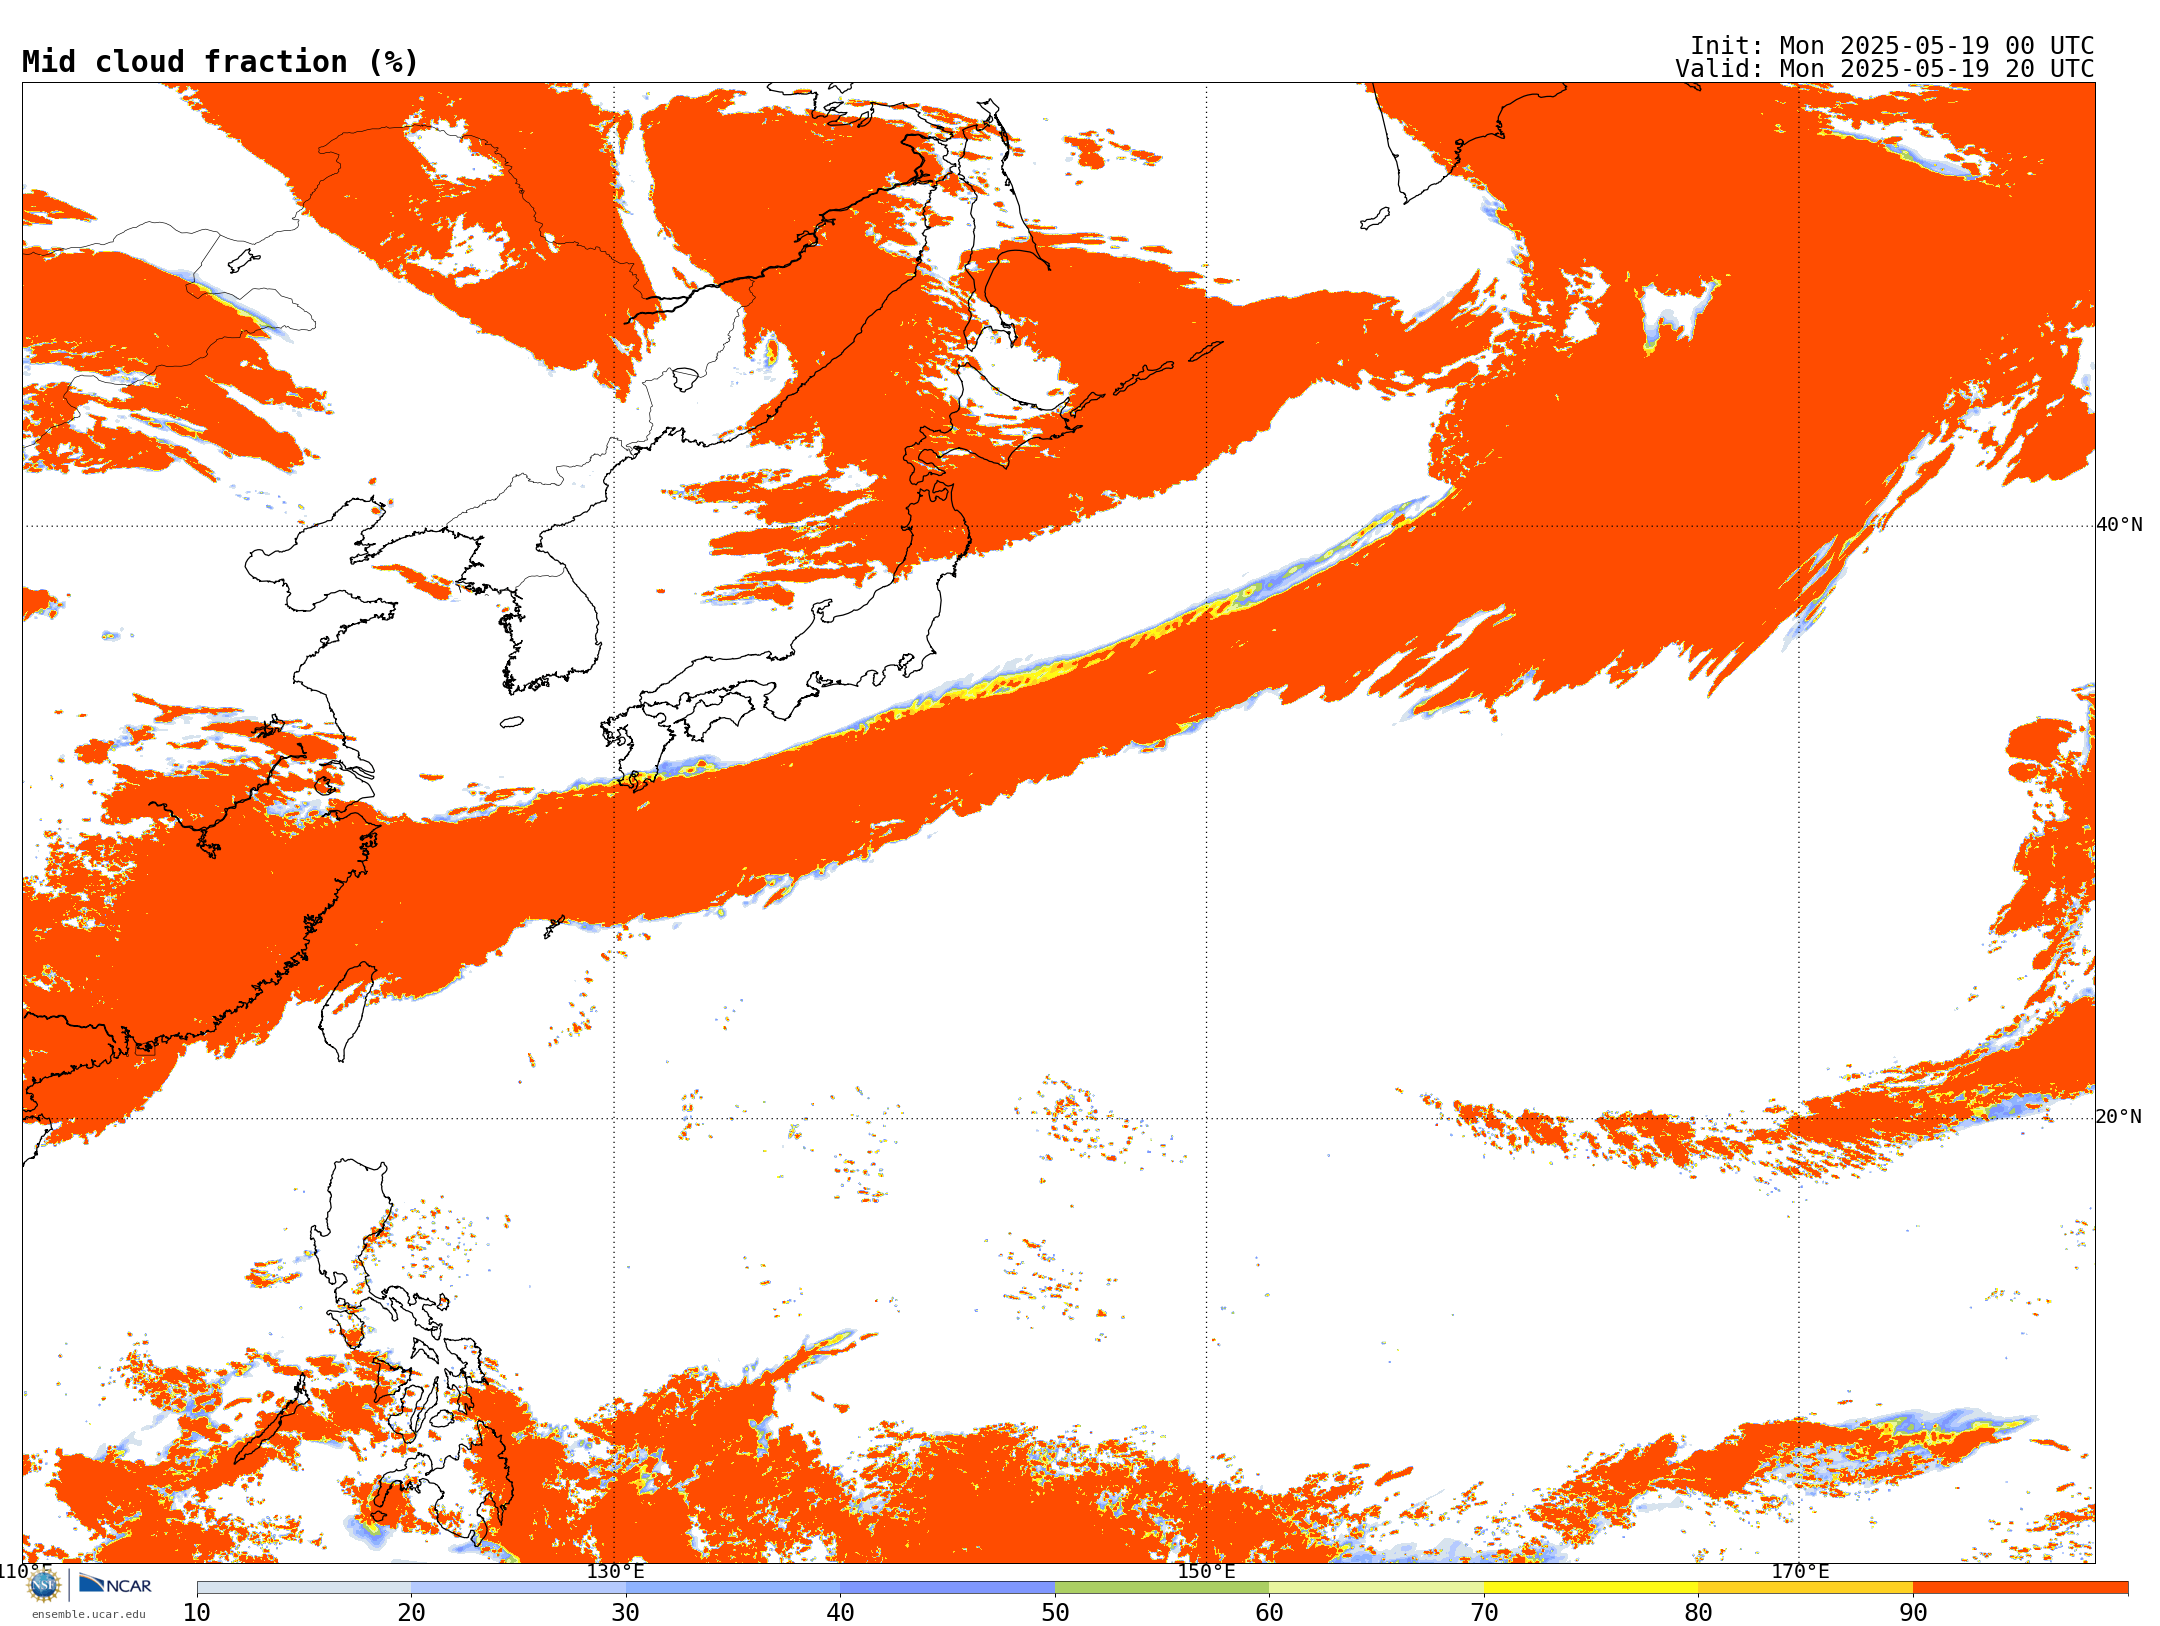The width and height of the screenshot is (2160, 1626).
Task: Click the 70-80 yellow colorbar segment
Action: coord(1591,1588)
